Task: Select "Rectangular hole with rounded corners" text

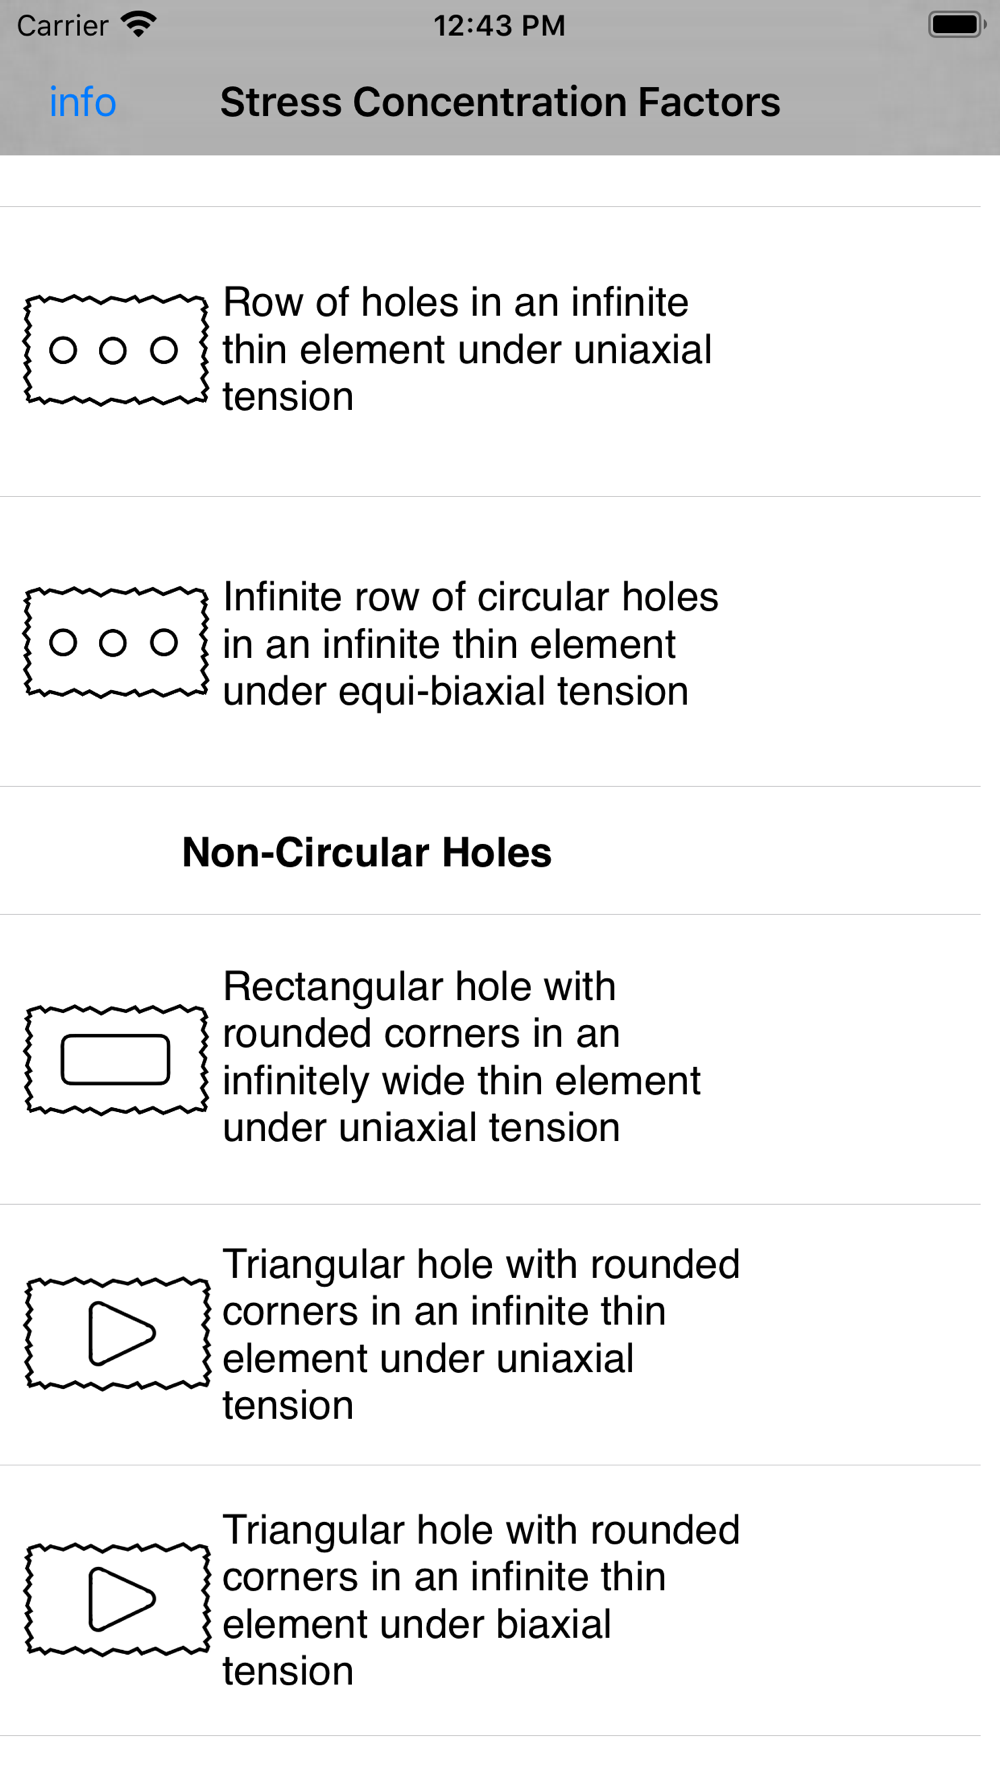Action: pos(461,1057)
